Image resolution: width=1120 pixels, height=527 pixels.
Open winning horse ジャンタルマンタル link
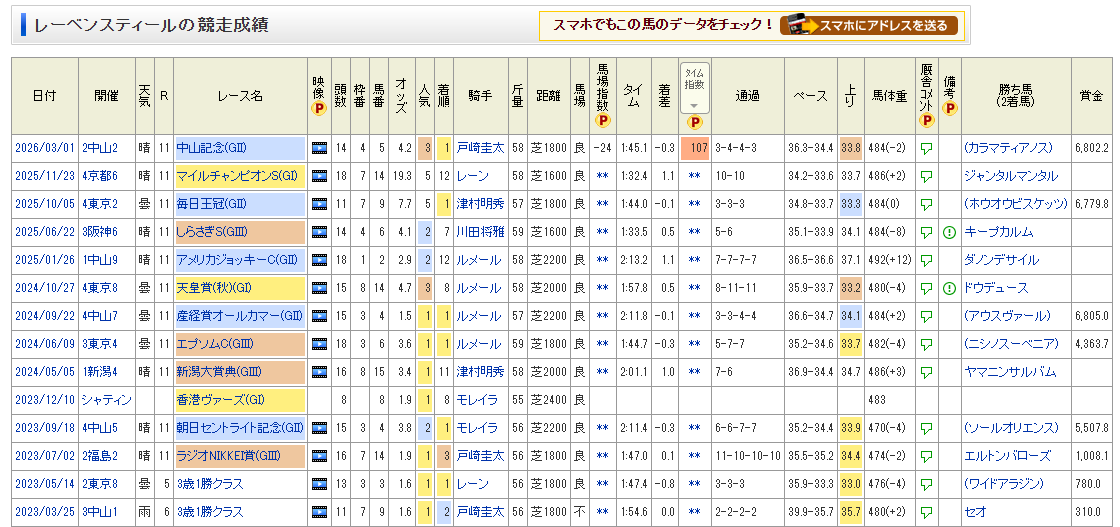tap(1010, 176)
